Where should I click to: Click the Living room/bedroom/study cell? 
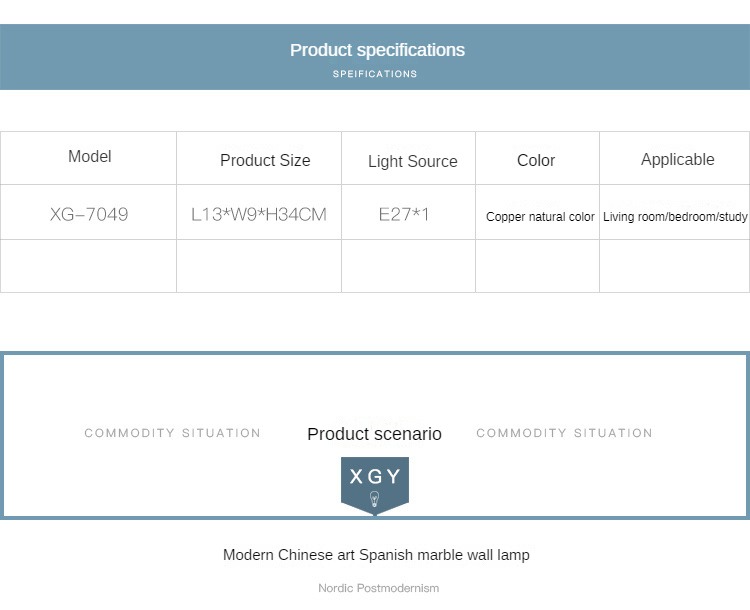coord(675,217)
